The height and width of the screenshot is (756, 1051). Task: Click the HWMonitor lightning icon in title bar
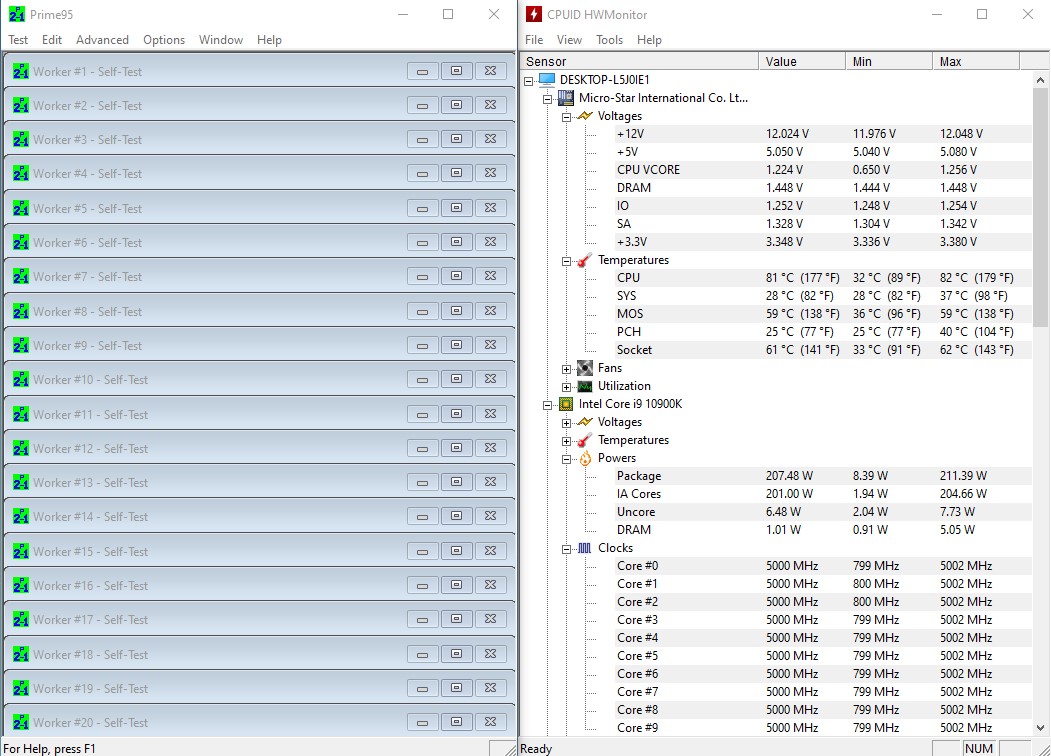coord(534,14)
